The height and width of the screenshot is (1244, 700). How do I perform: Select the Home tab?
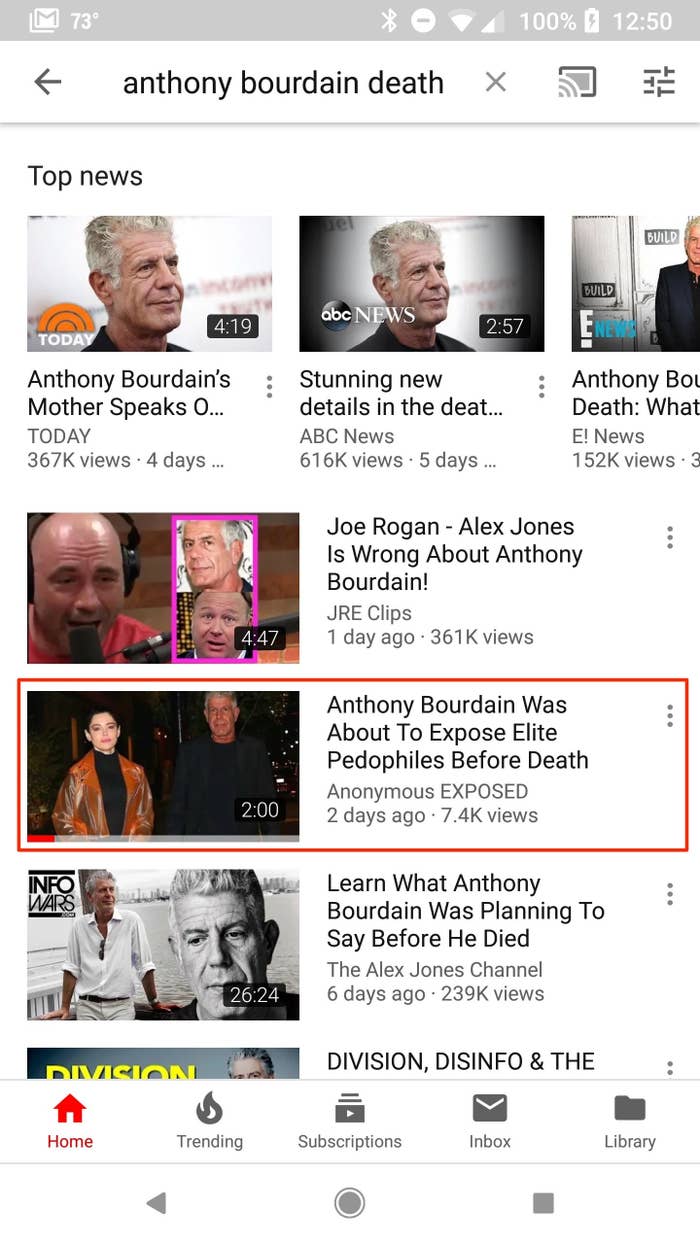(x=70, y=1121)
